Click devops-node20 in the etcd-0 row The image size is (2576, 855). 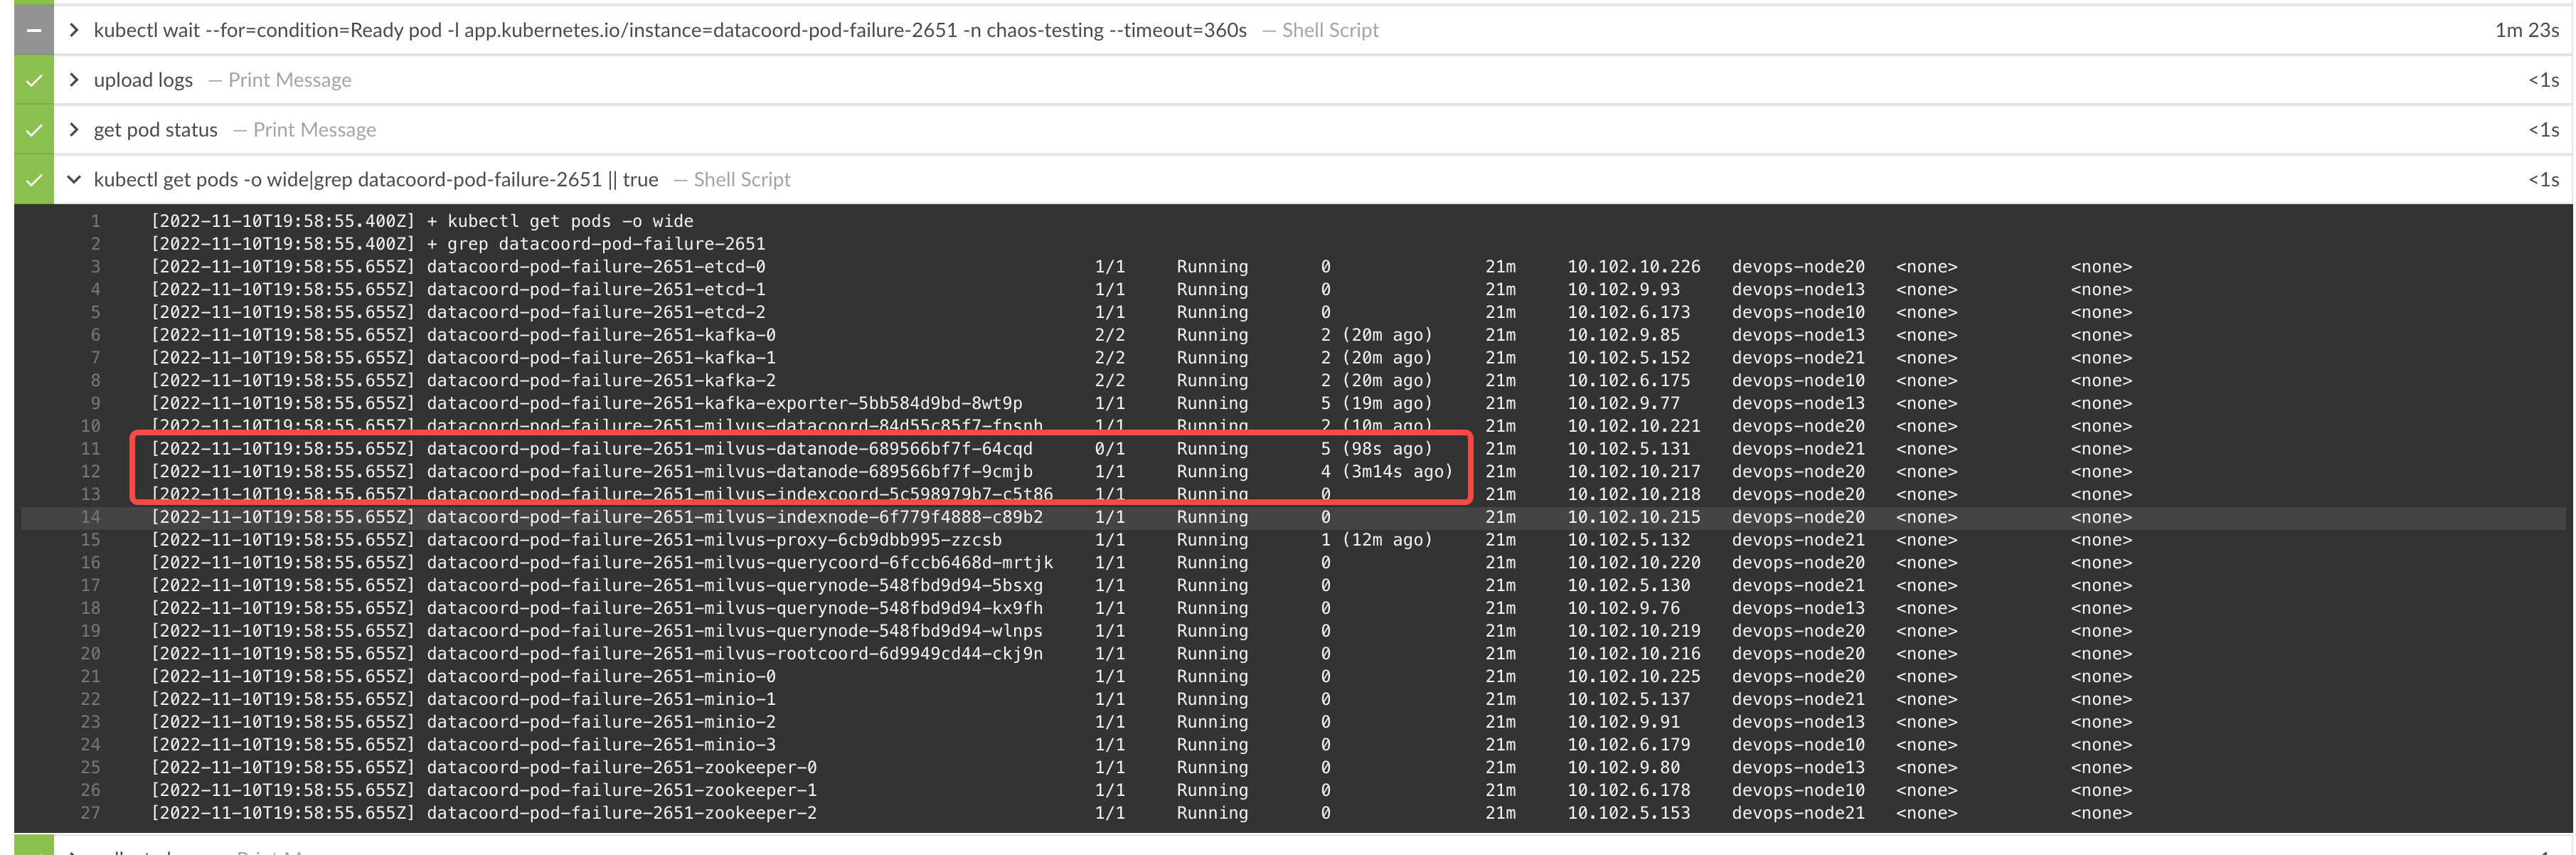[1798, 267]
